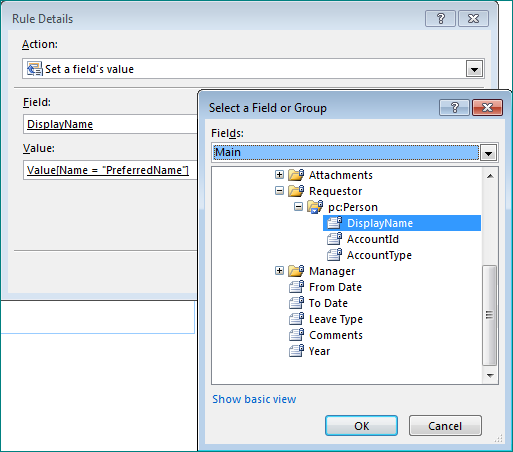Open help in Select a Field or Group dialog
The image size is (513, 452).
pyautogui.click(x=454, y=108)
